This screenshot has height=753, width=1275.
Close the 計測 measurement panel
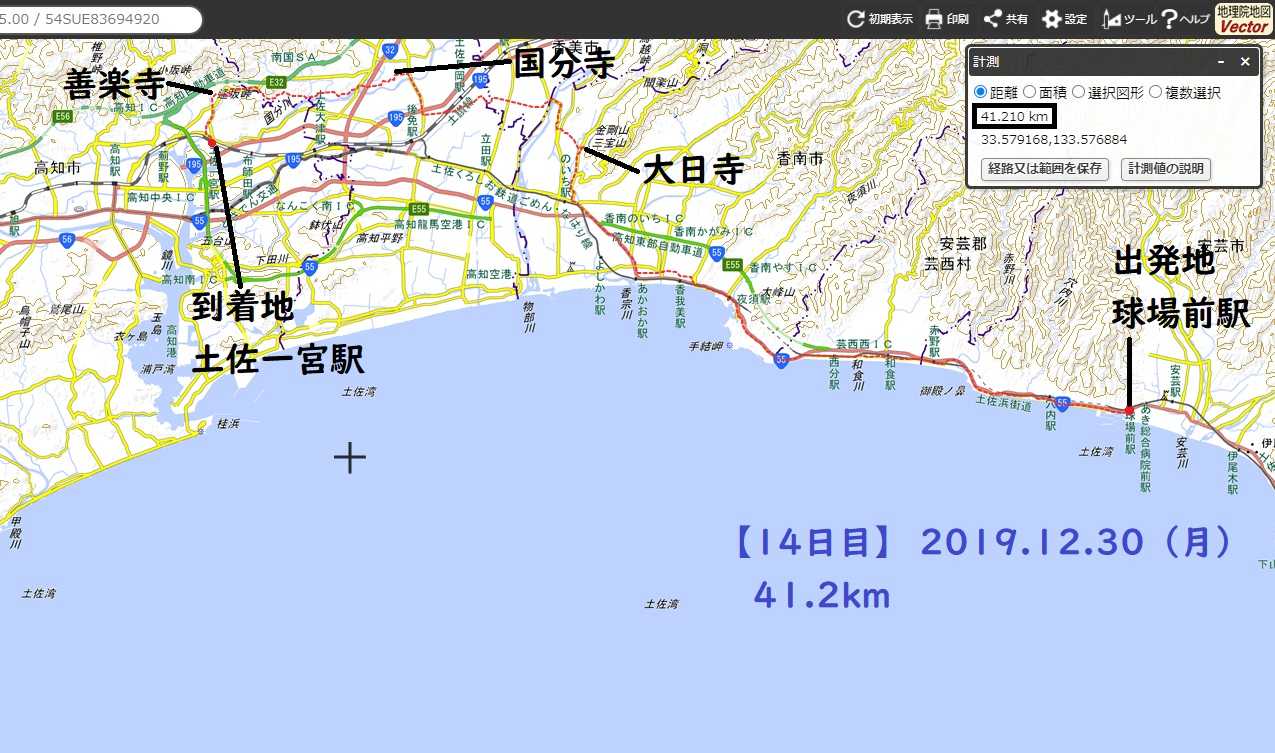point(1245,62)
